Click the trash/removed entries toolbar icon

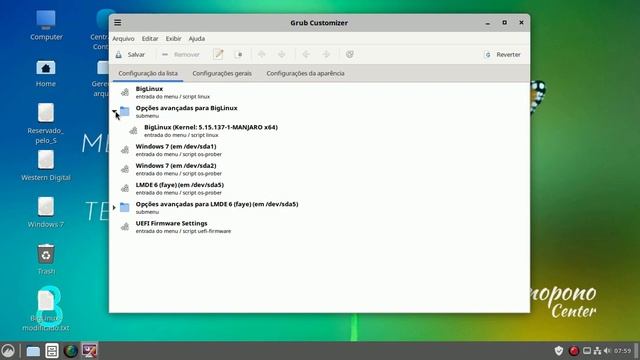(x=349, y=54)
